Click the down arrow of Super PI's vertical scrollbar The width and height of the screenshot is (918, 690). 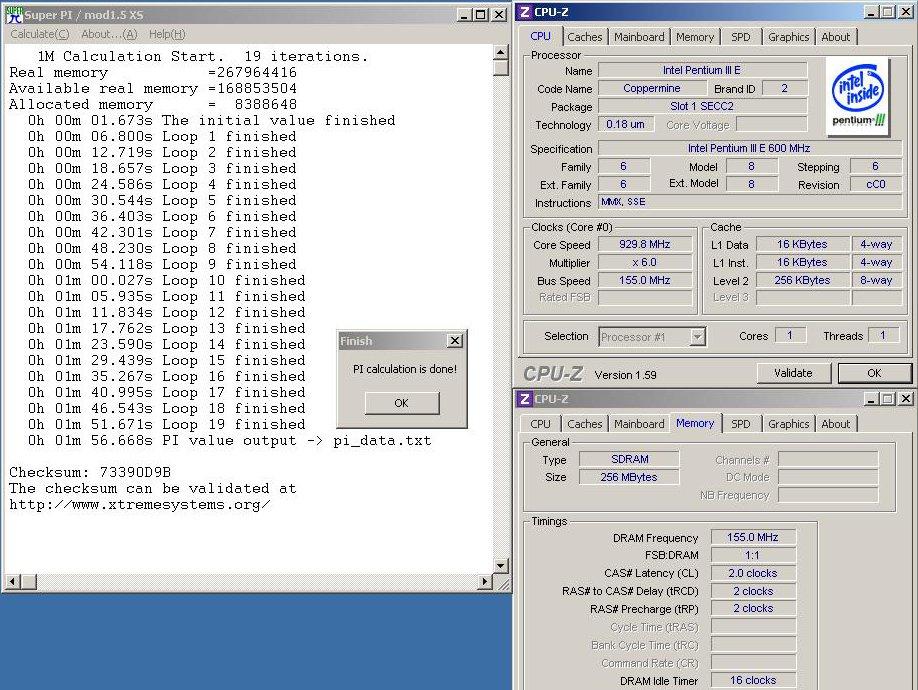coord(501,566)
